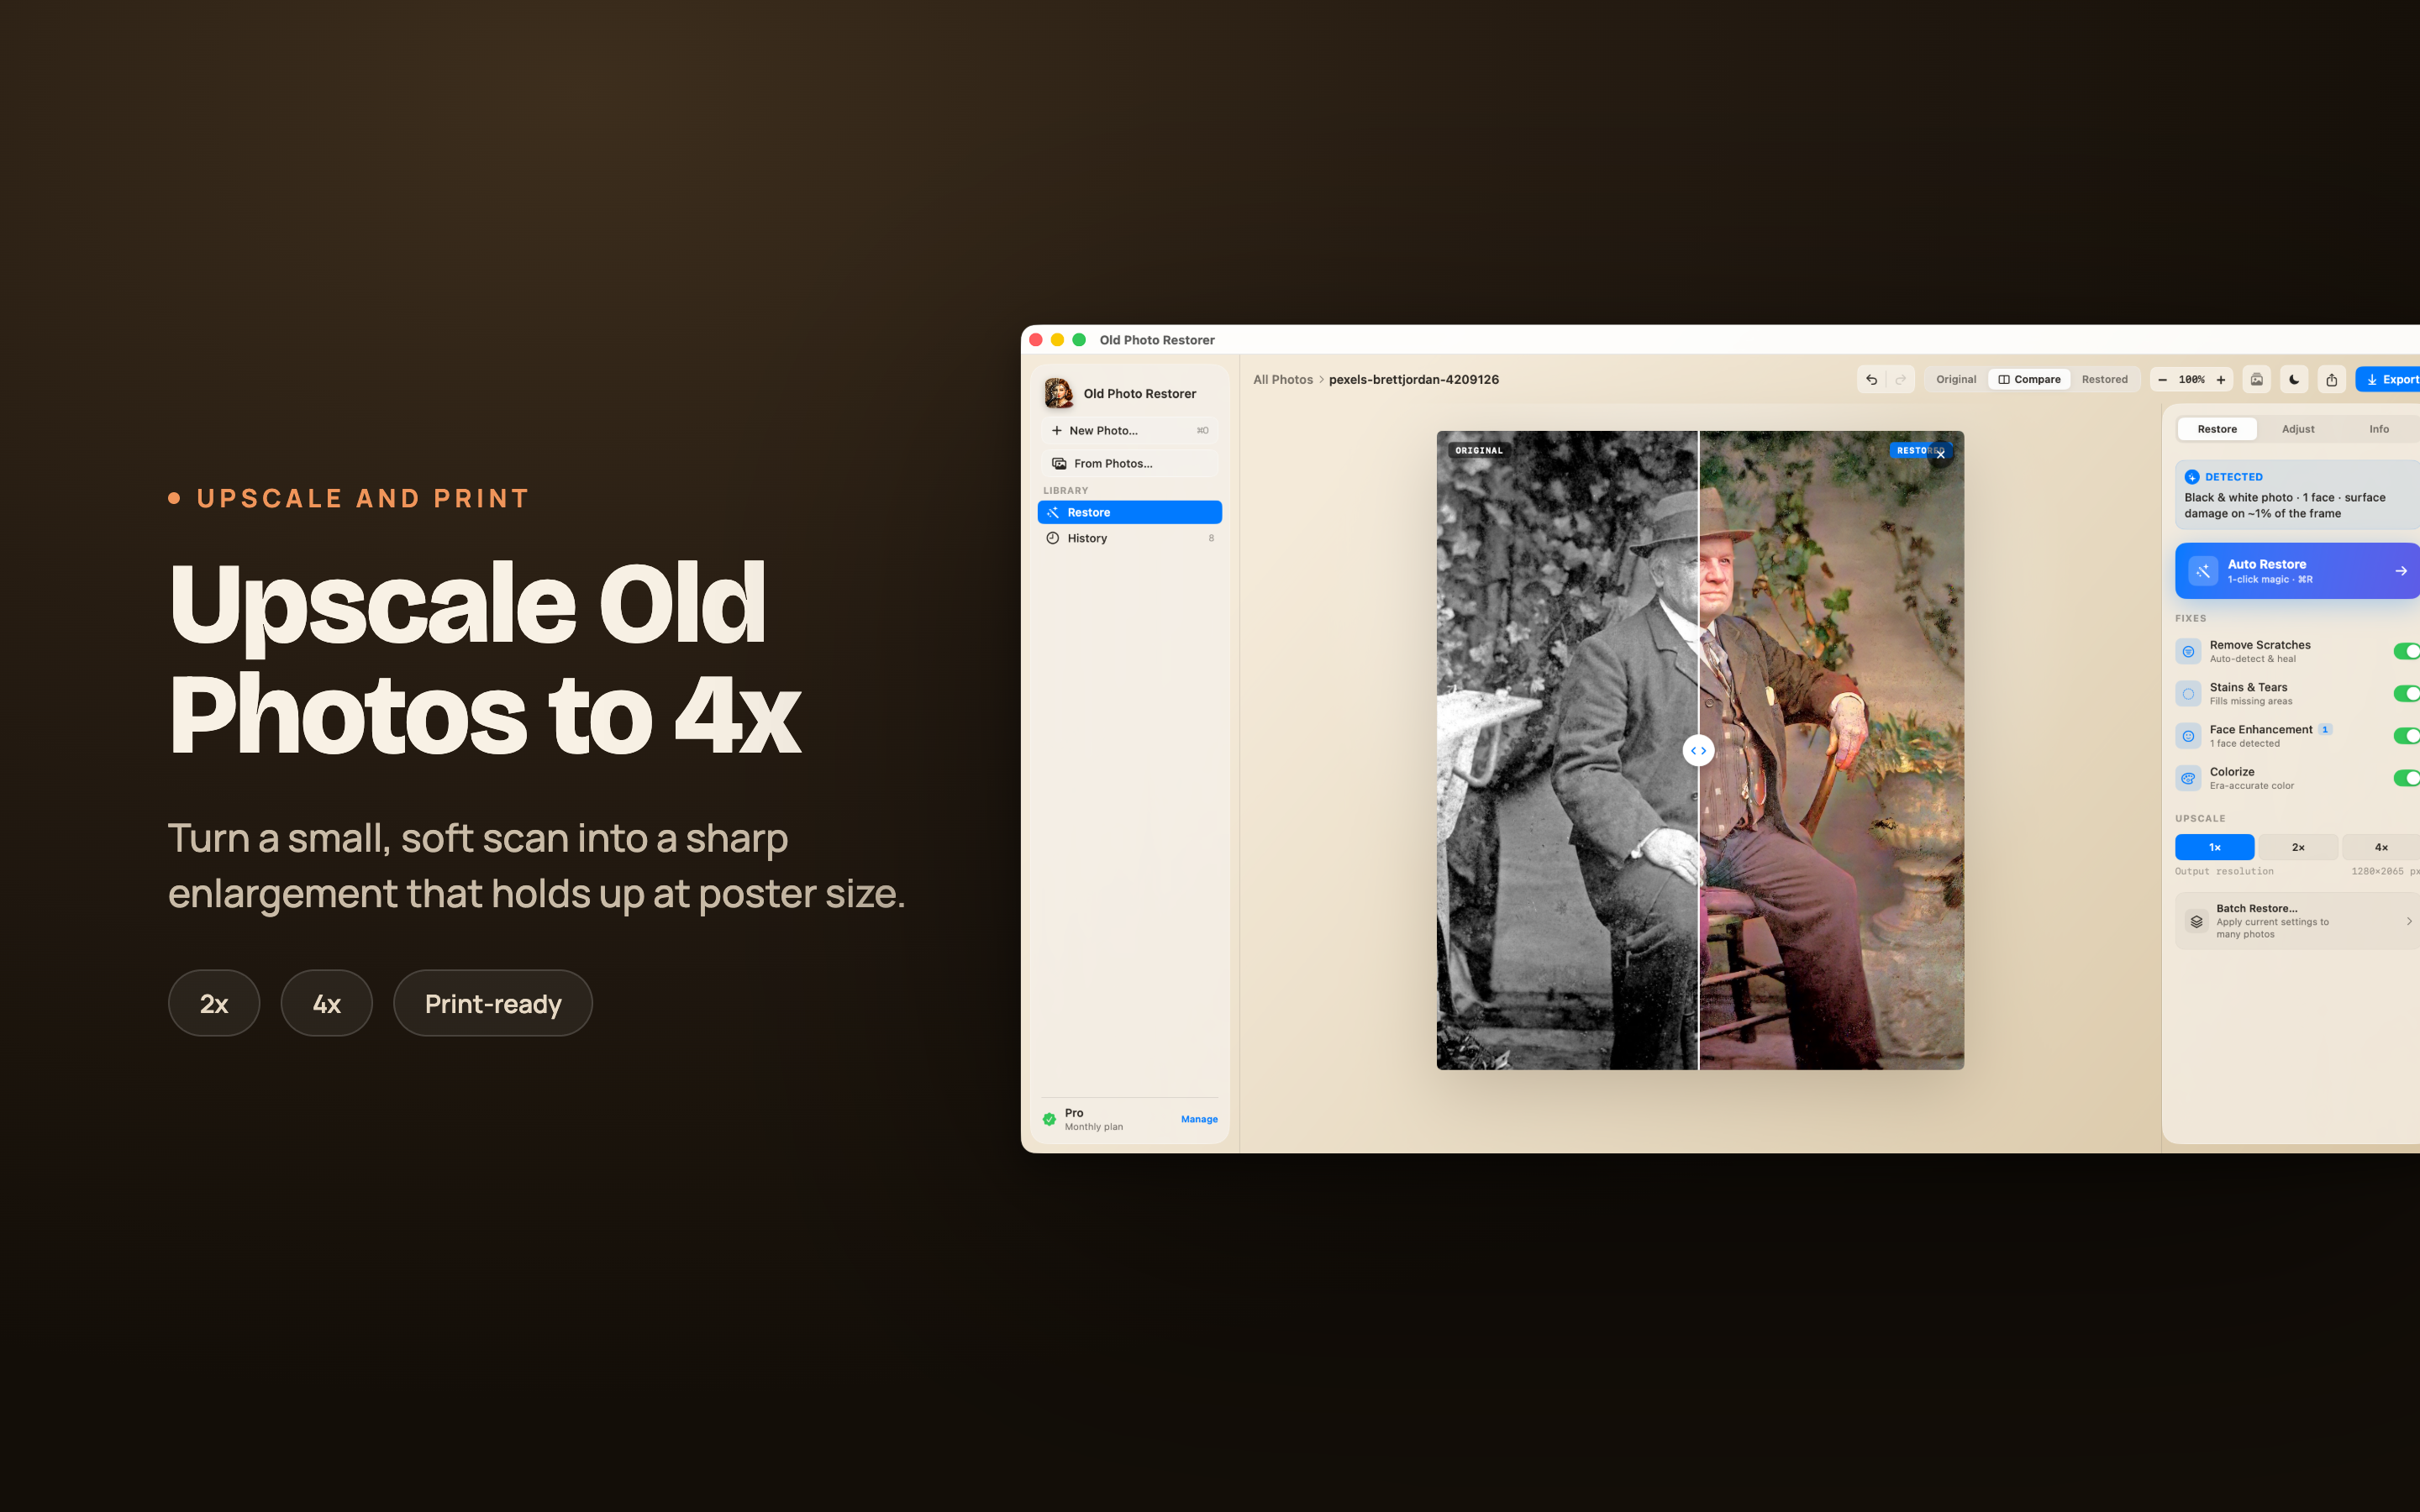Viewport: 2420px width, 1512px height.
Task: Select 2x upscale option
Action: (2298, 847)
